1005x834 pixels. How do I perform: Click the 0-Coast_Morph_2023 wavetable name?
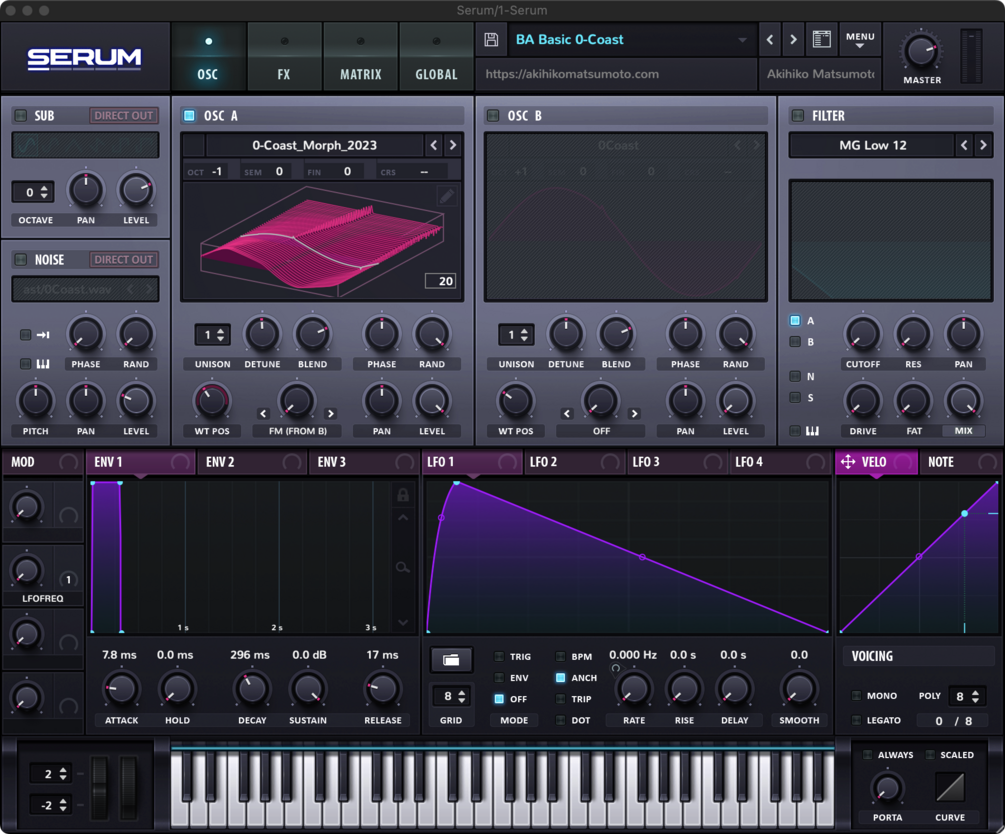click(314, 146)
